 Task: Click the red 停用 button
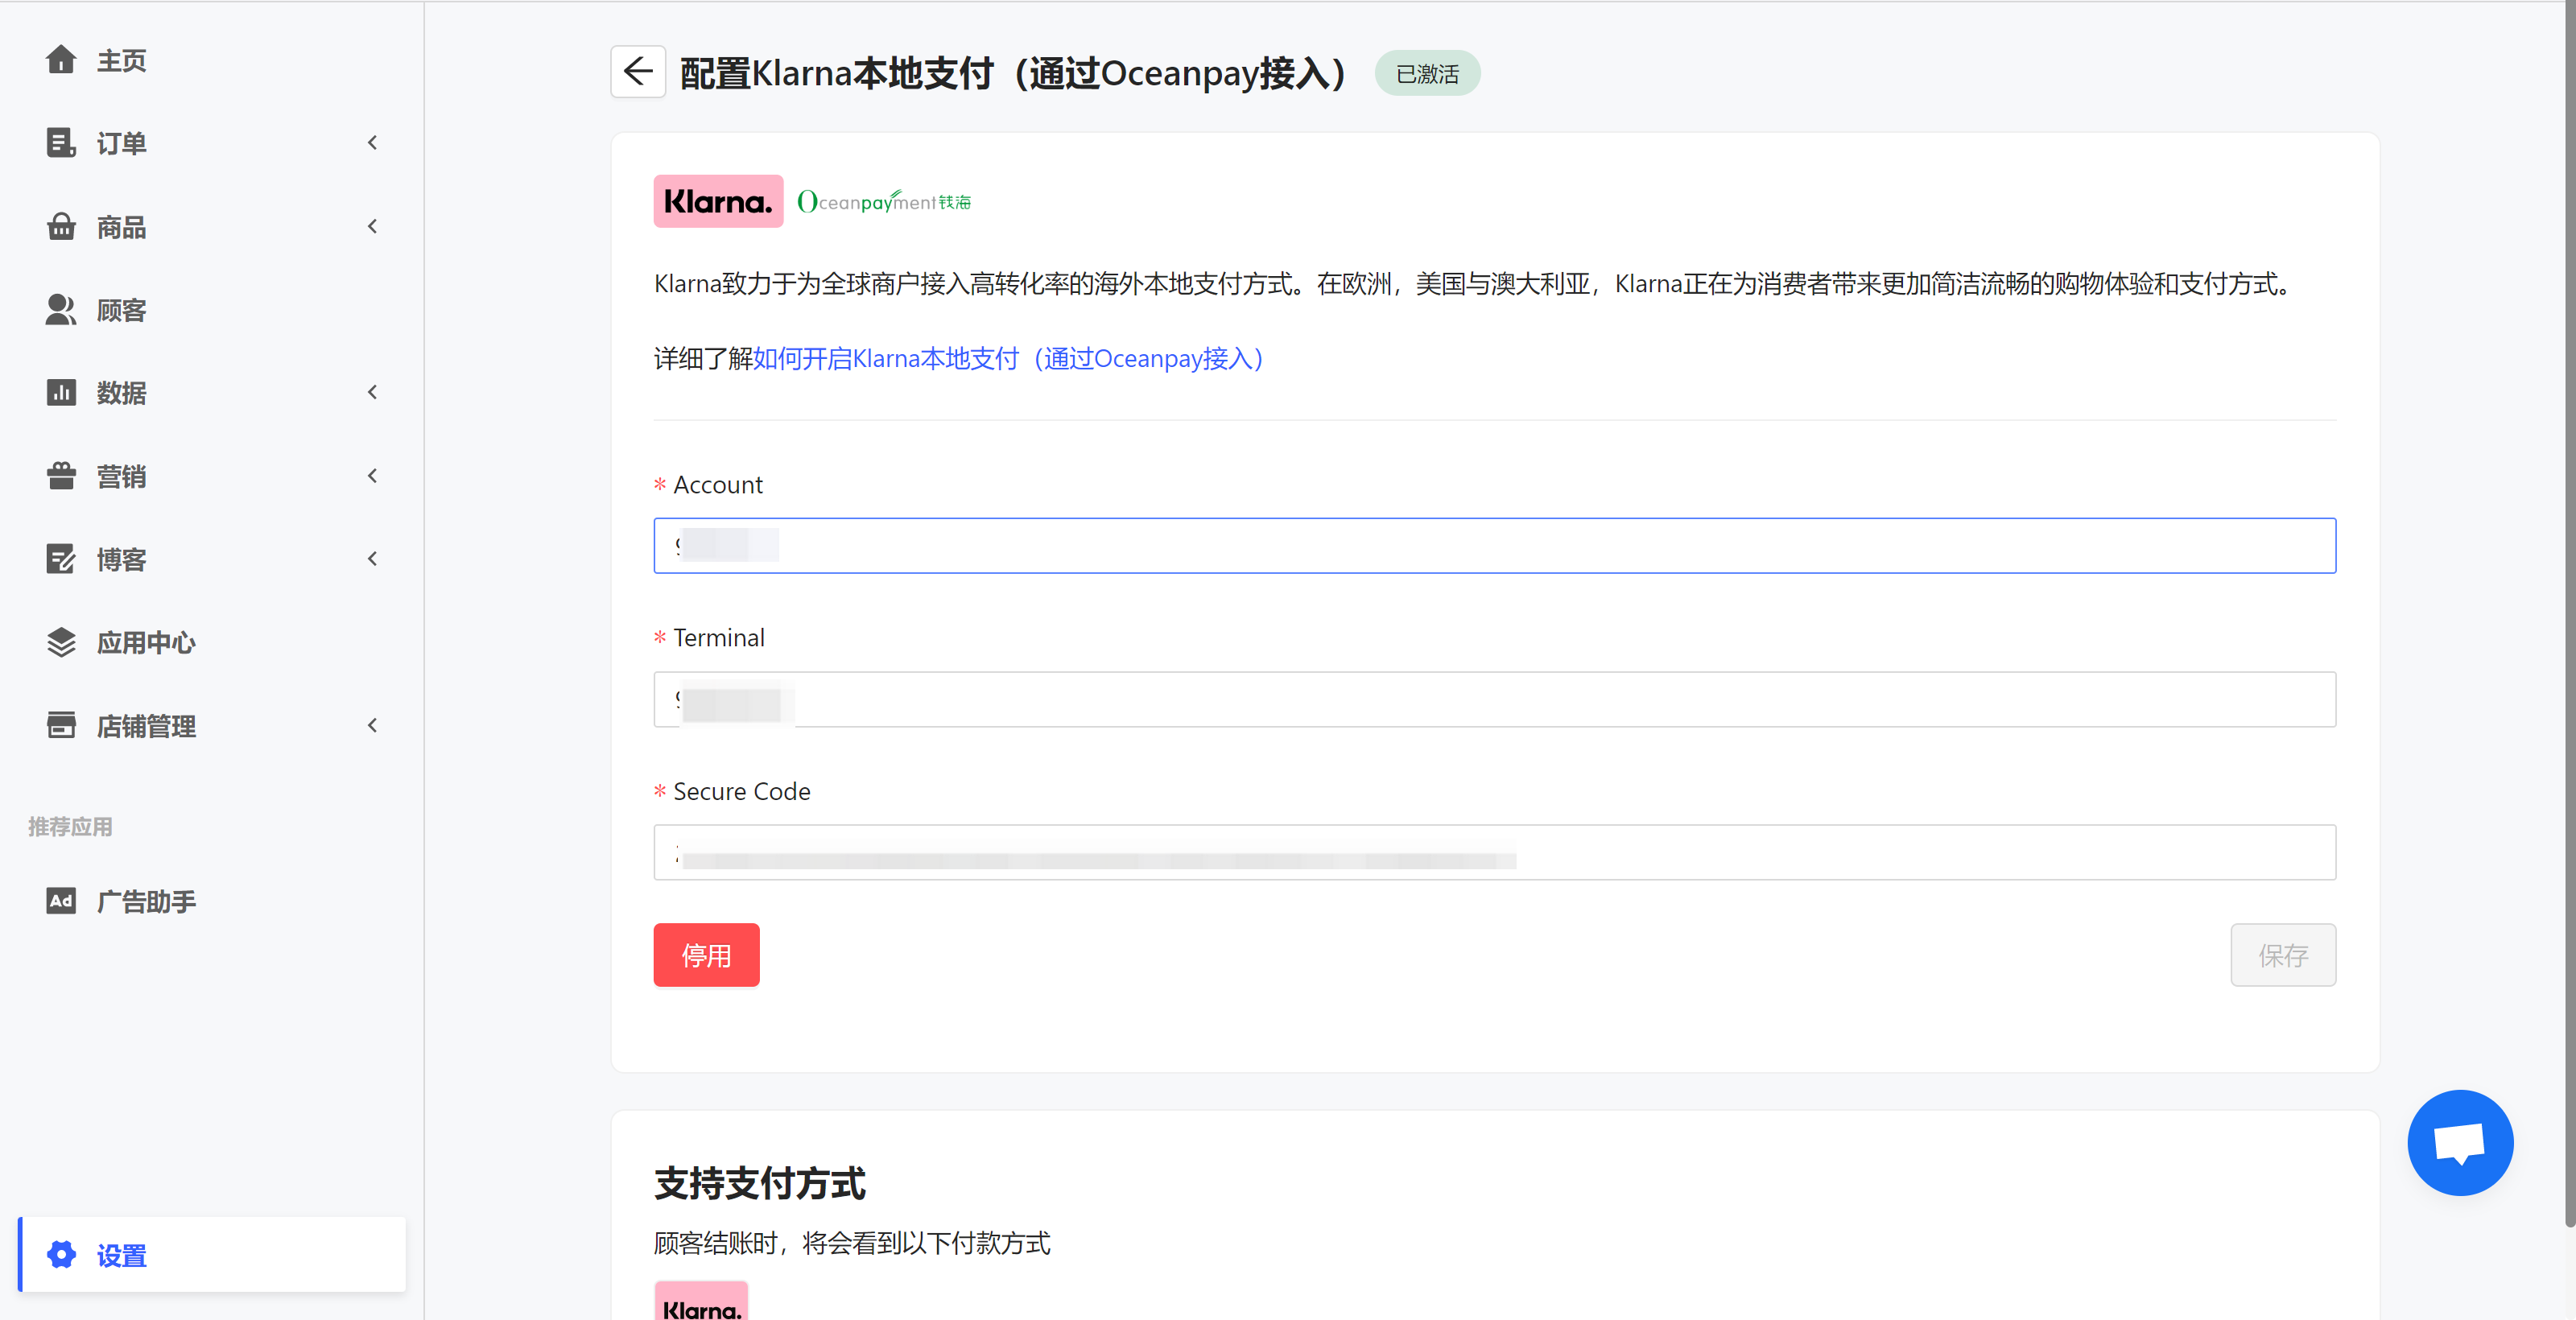click(x=706, y=955)
